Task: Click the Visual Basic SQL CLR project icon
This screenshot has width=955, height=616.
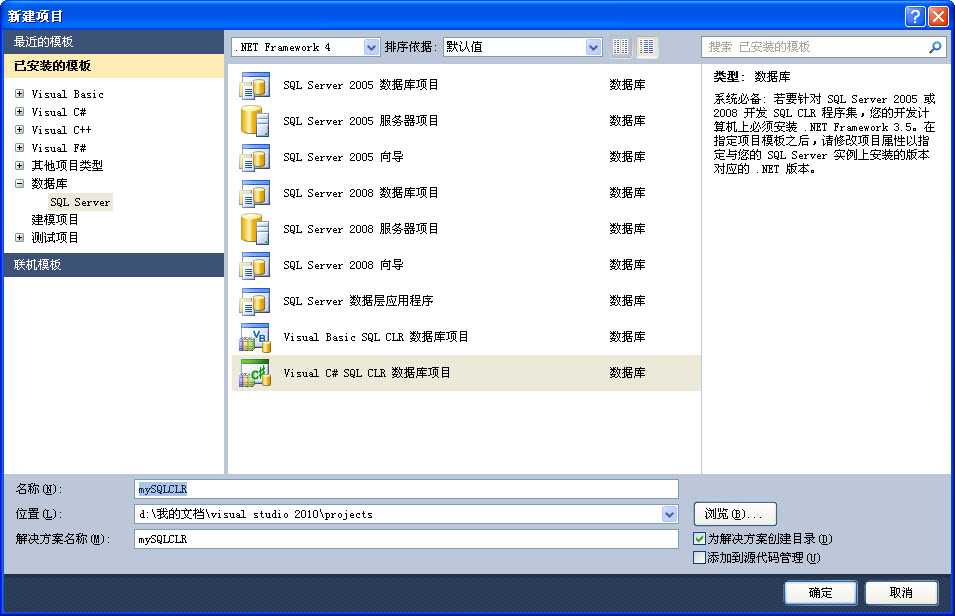Action: tap(255, 337)
